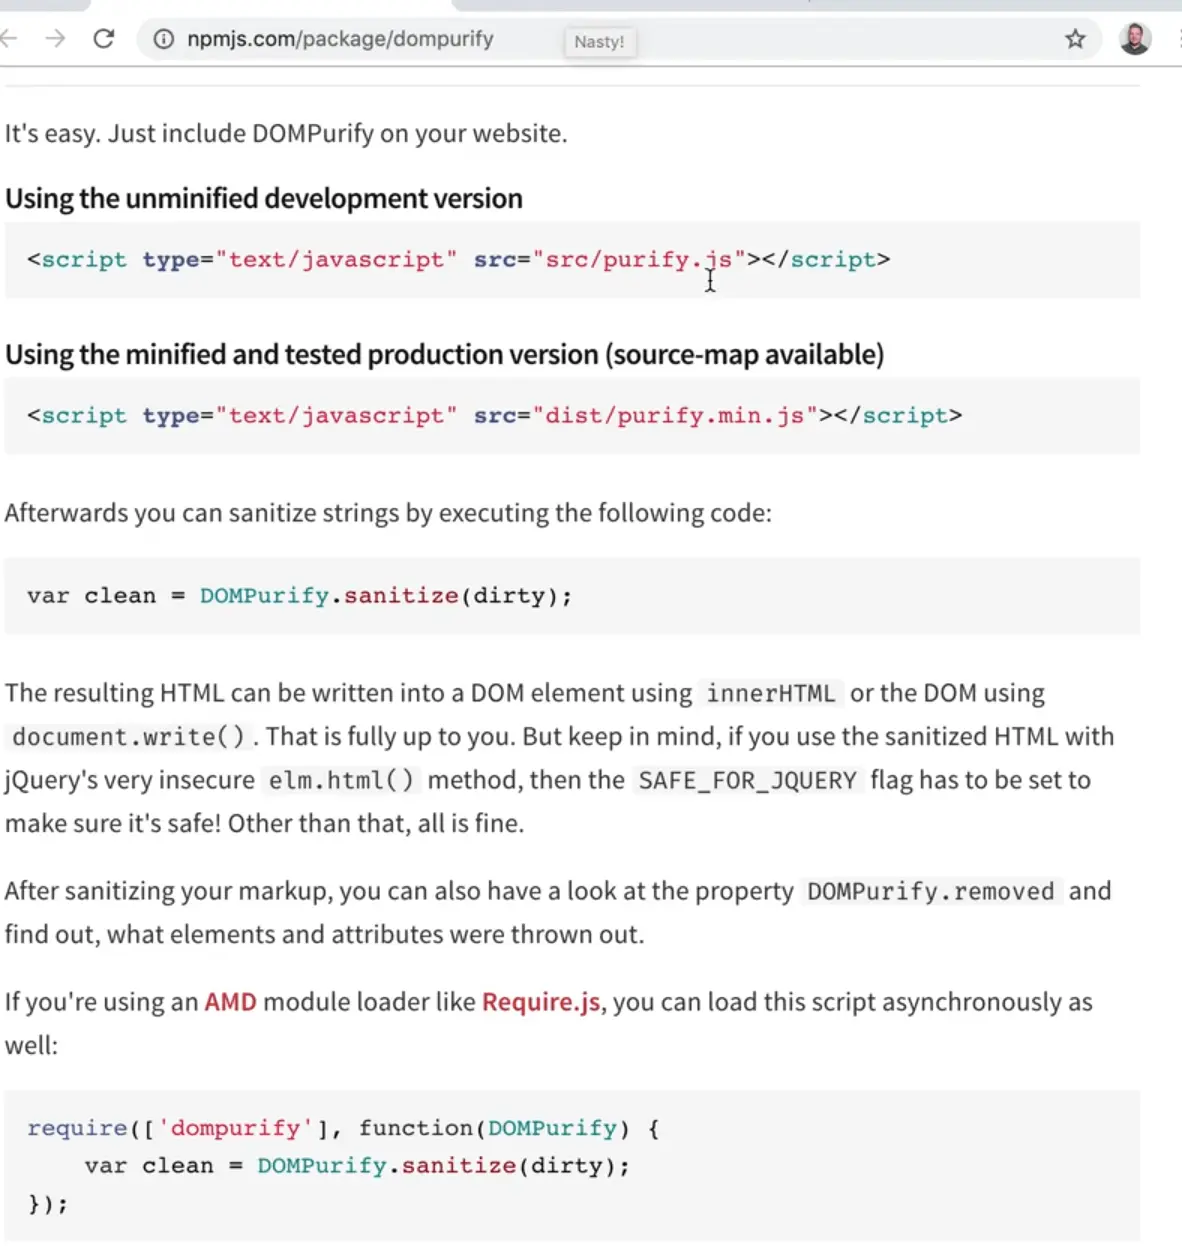Reload the npmjs page
This screenshot has width=1182, height=1246.
coord(104,39)
